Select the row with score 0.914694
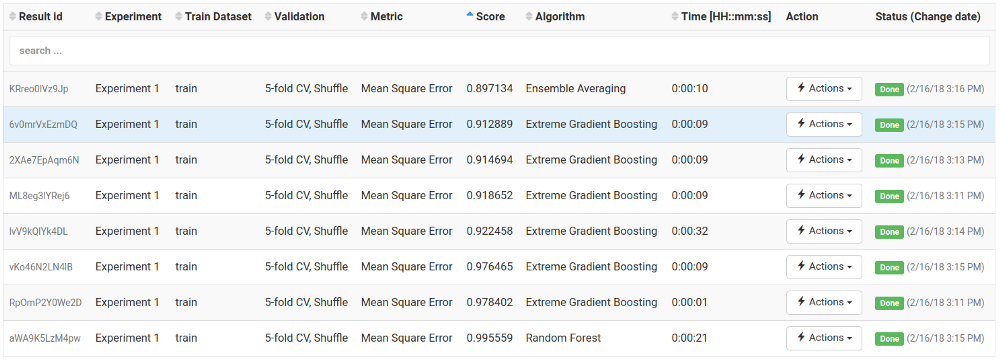 point(499,160)
